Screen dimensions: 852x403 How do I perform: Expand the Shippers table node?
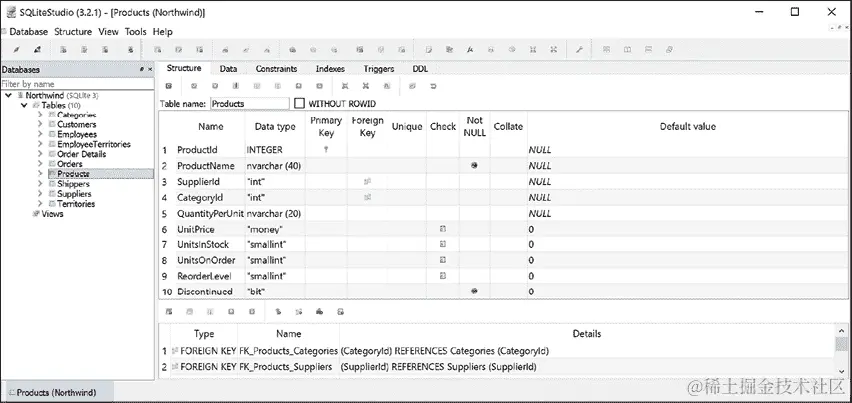click(40, 184)
